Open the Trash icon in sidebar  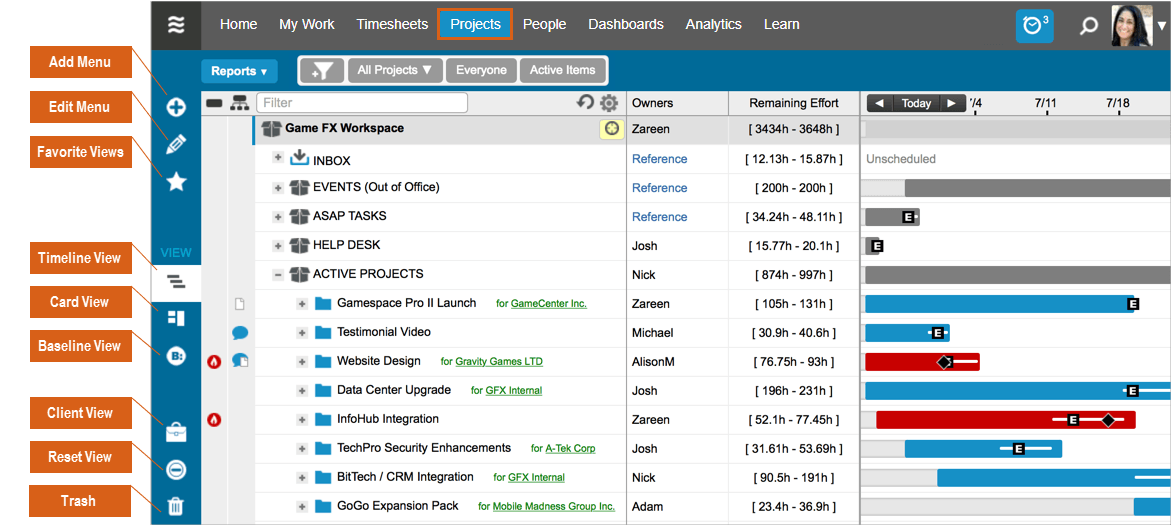pyautogui.click(x=176, y=506)
